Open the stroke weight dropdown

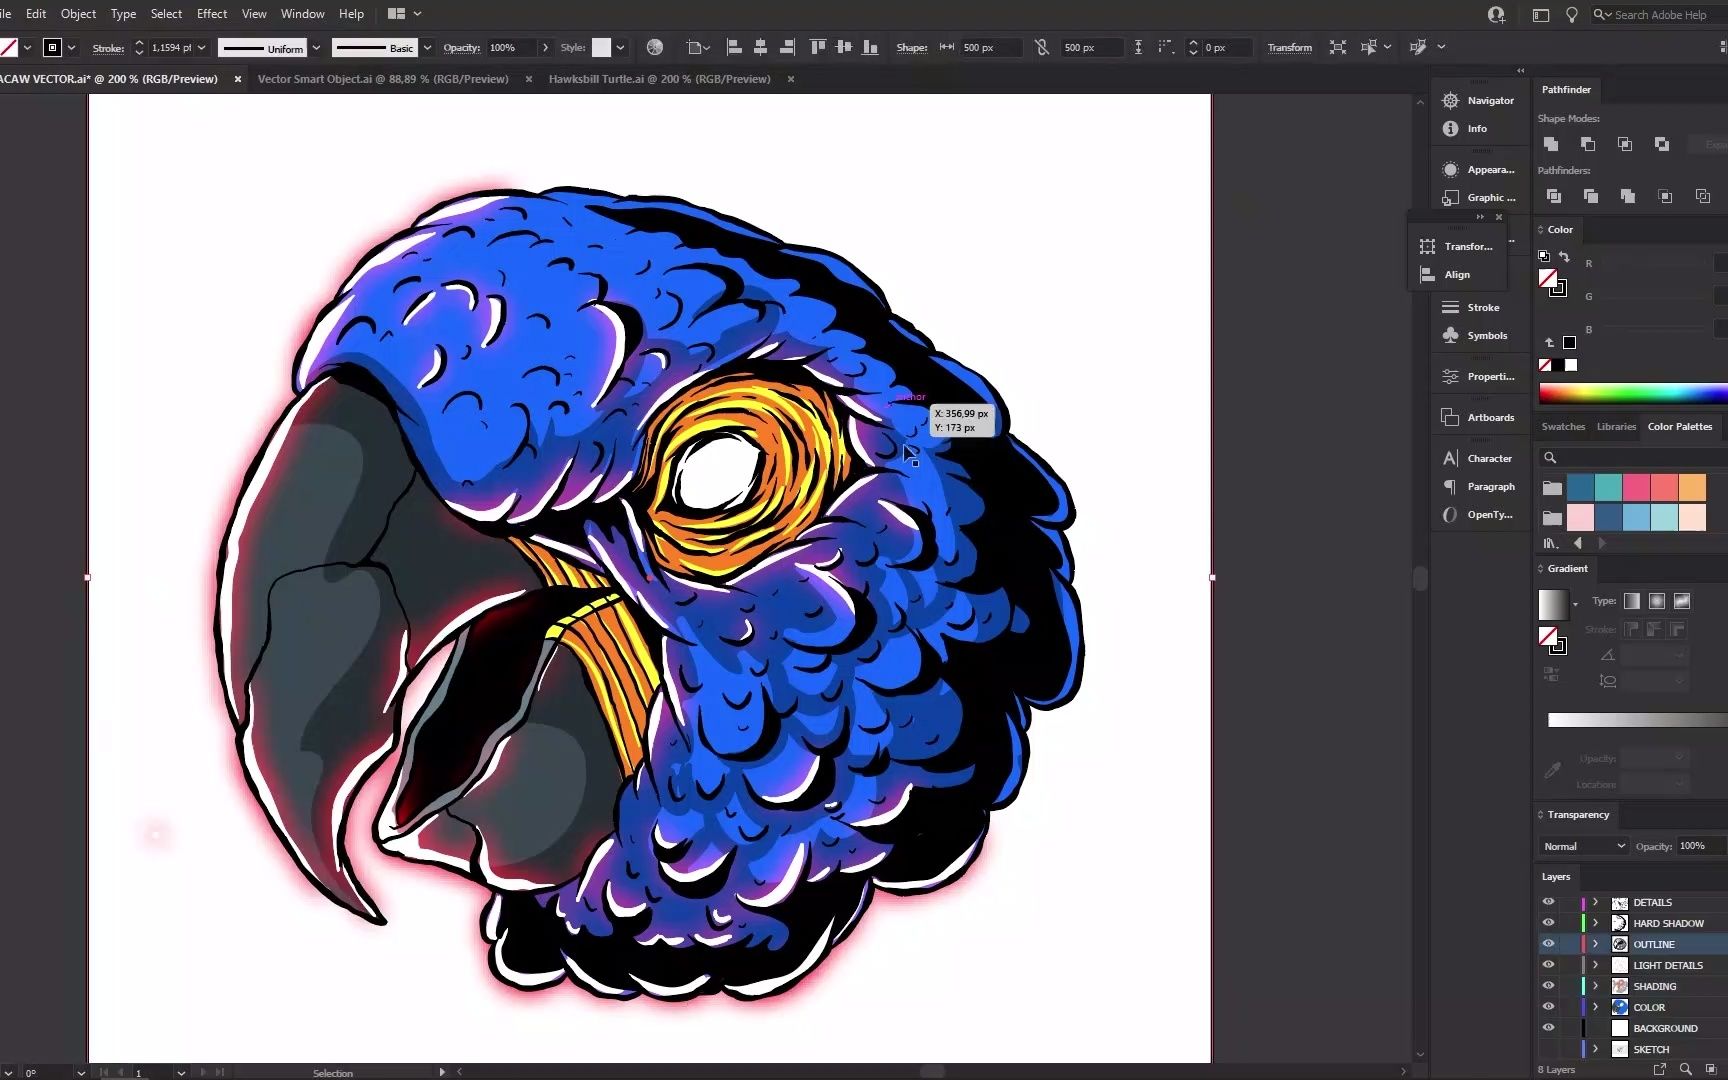pyautogui.click(x=201, y=47)
